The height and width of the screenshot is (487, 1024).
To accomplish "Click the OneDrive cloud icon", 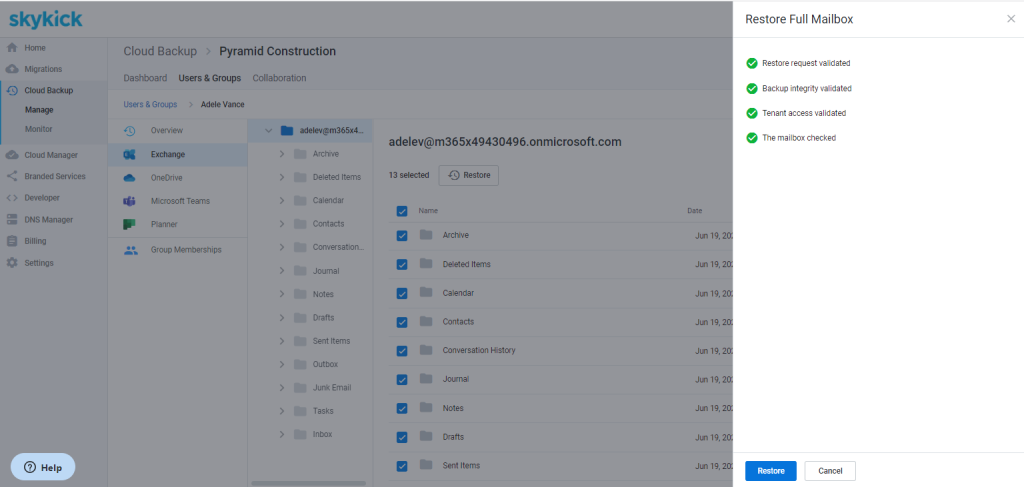I will pos(129,178).
